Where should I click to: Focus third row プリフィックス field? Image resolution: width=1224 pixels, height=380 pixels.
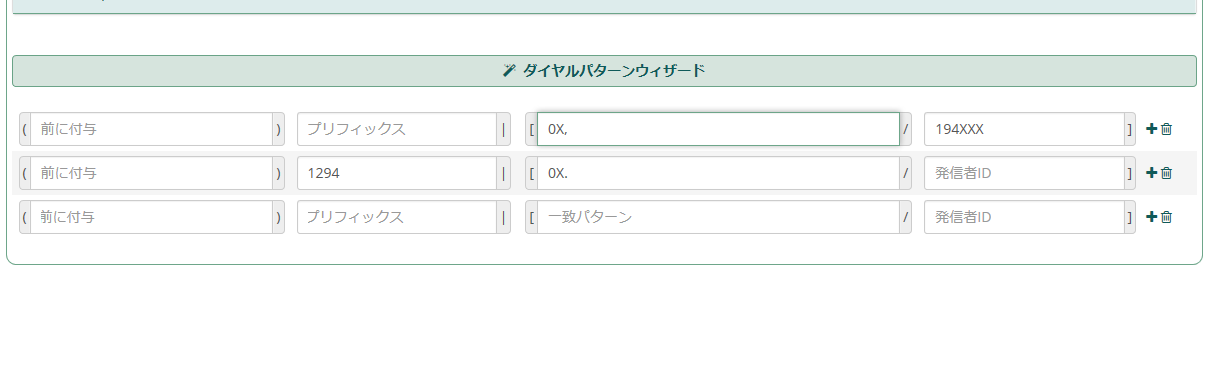(x=396, y=217)
